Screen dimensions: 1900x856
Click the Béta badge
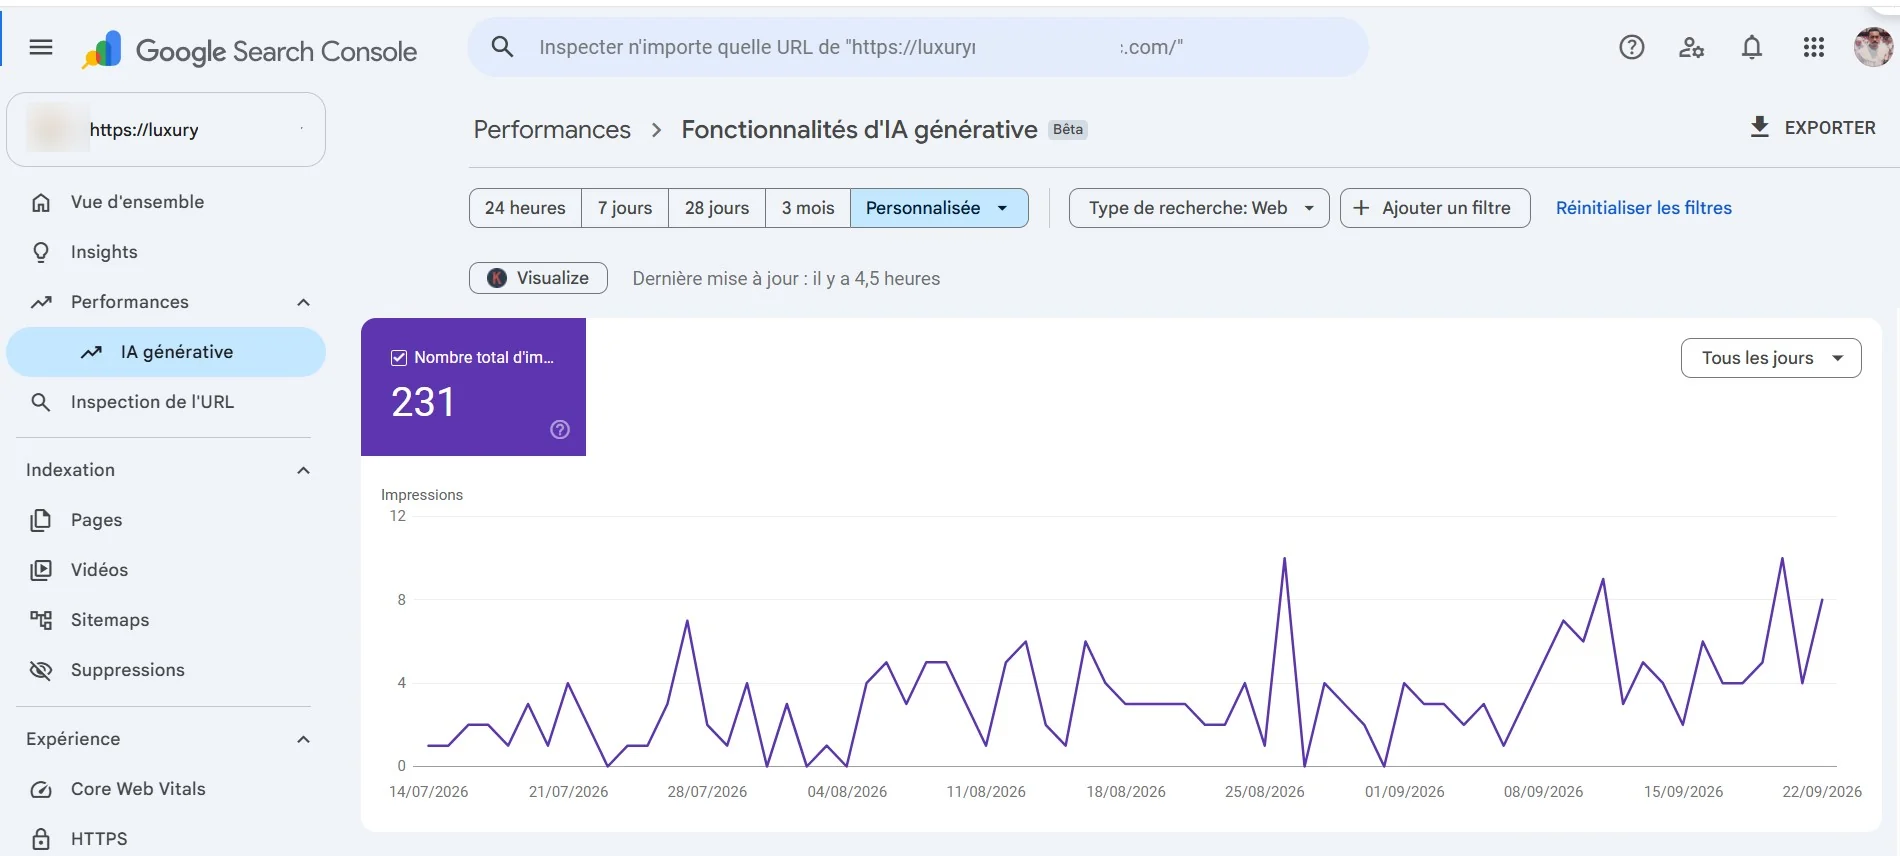pos(1068,129)
